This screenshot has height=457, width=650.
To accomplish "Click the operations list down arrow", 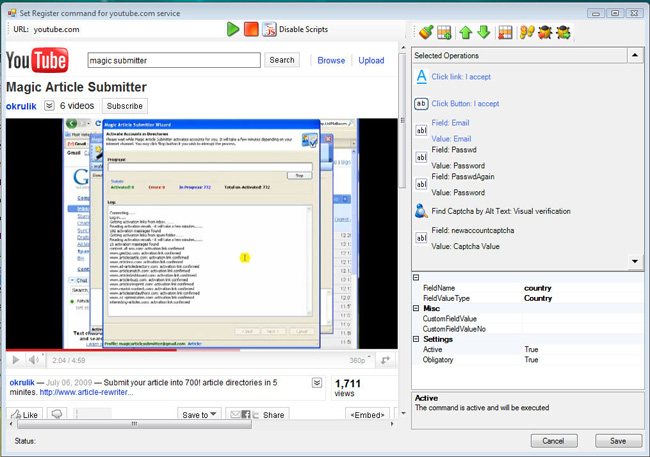I will tap(635, 261).
